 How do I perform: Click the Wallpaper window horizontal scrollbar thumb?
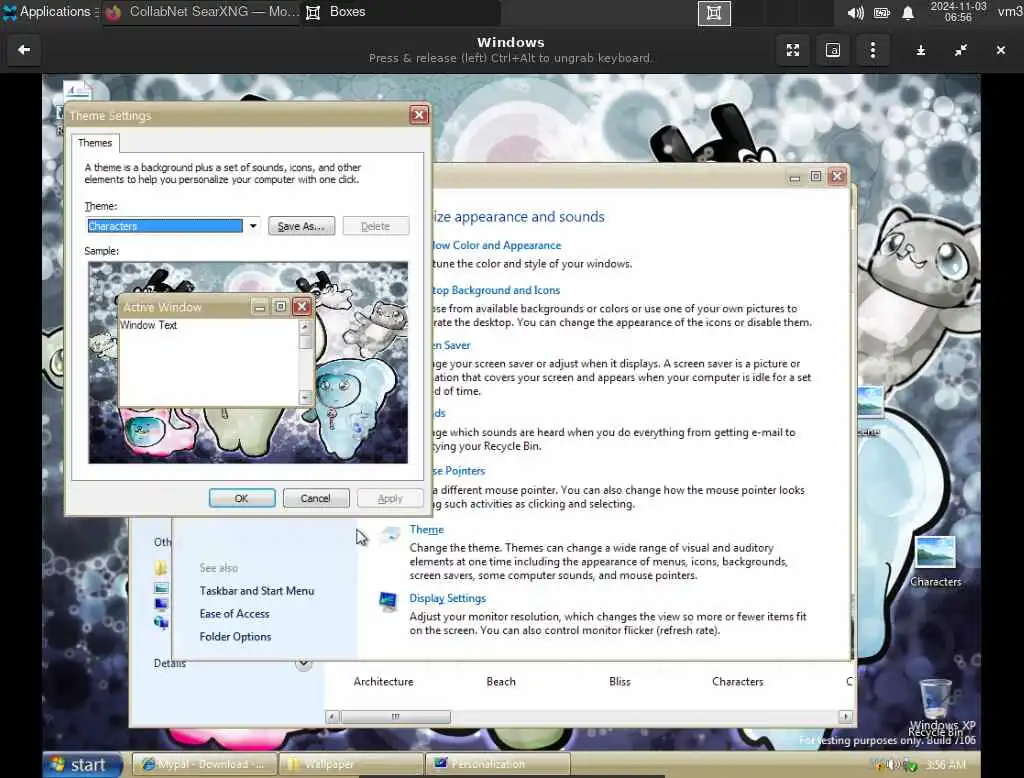396,717
